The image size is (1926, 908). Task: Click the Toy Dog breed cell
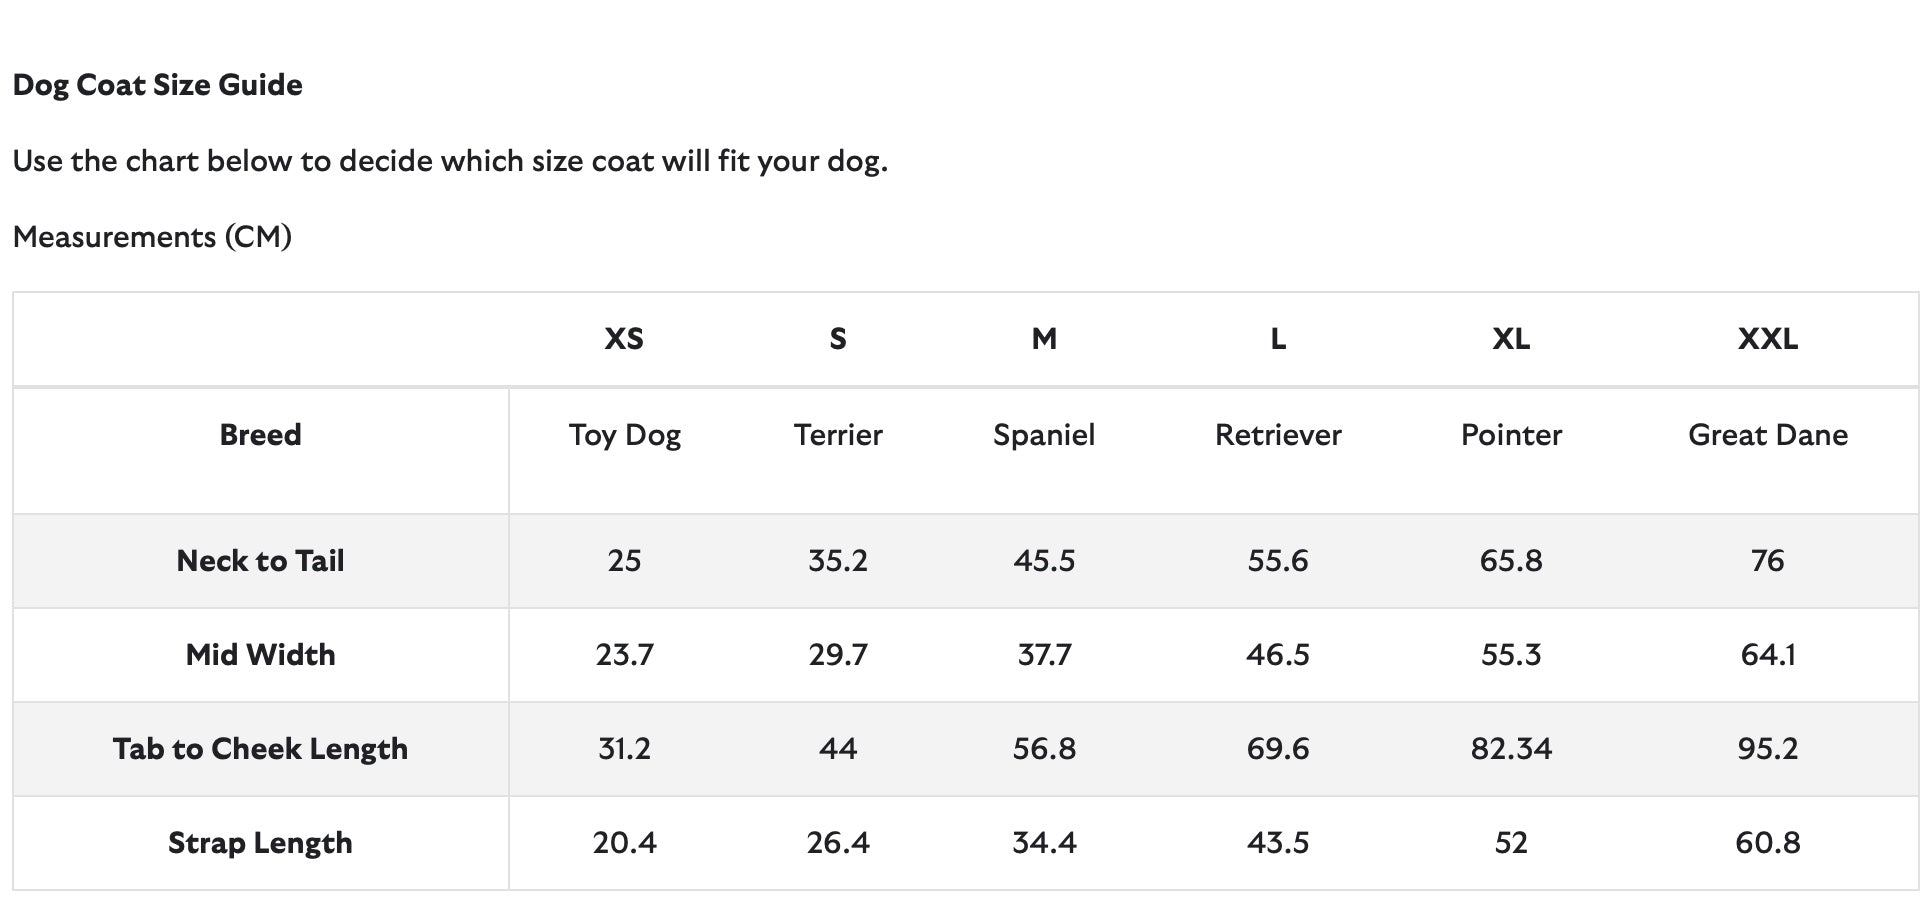pyautogui.click(x=624, y=435)
